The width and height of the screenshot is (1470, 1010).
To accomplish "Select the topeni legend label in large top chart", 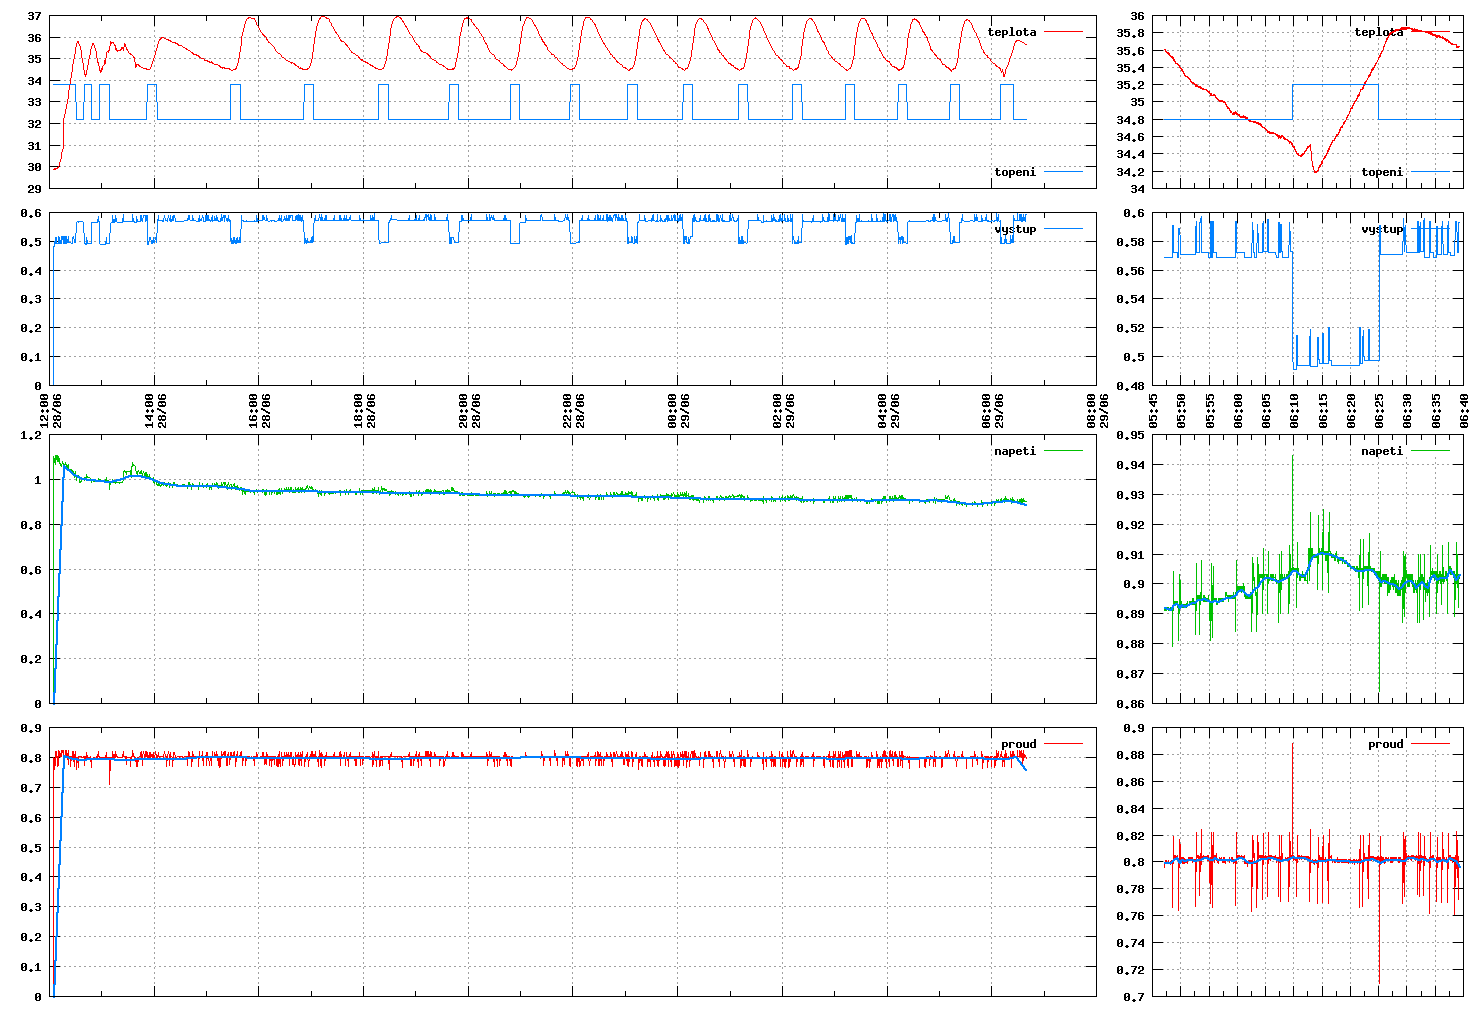I will coord(1014,172).
